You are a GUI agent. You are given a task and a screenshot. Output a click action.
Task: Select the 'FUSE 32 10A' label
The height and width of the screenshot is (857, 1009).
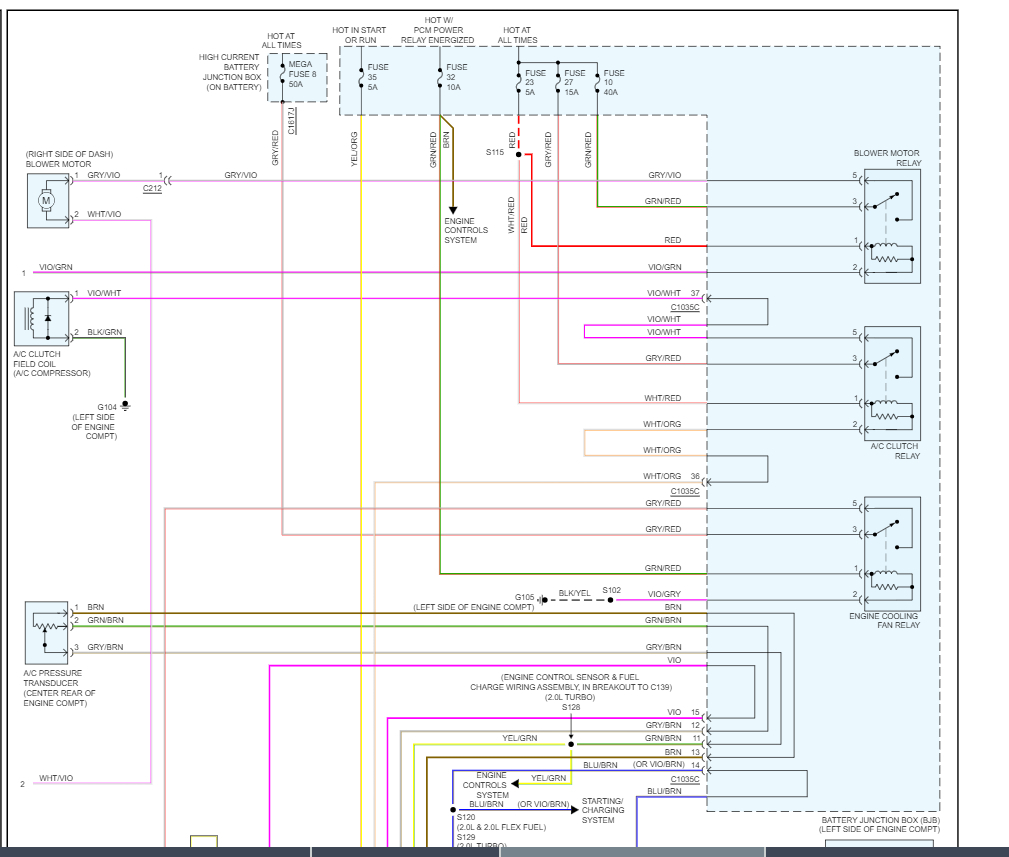[456, 77]
